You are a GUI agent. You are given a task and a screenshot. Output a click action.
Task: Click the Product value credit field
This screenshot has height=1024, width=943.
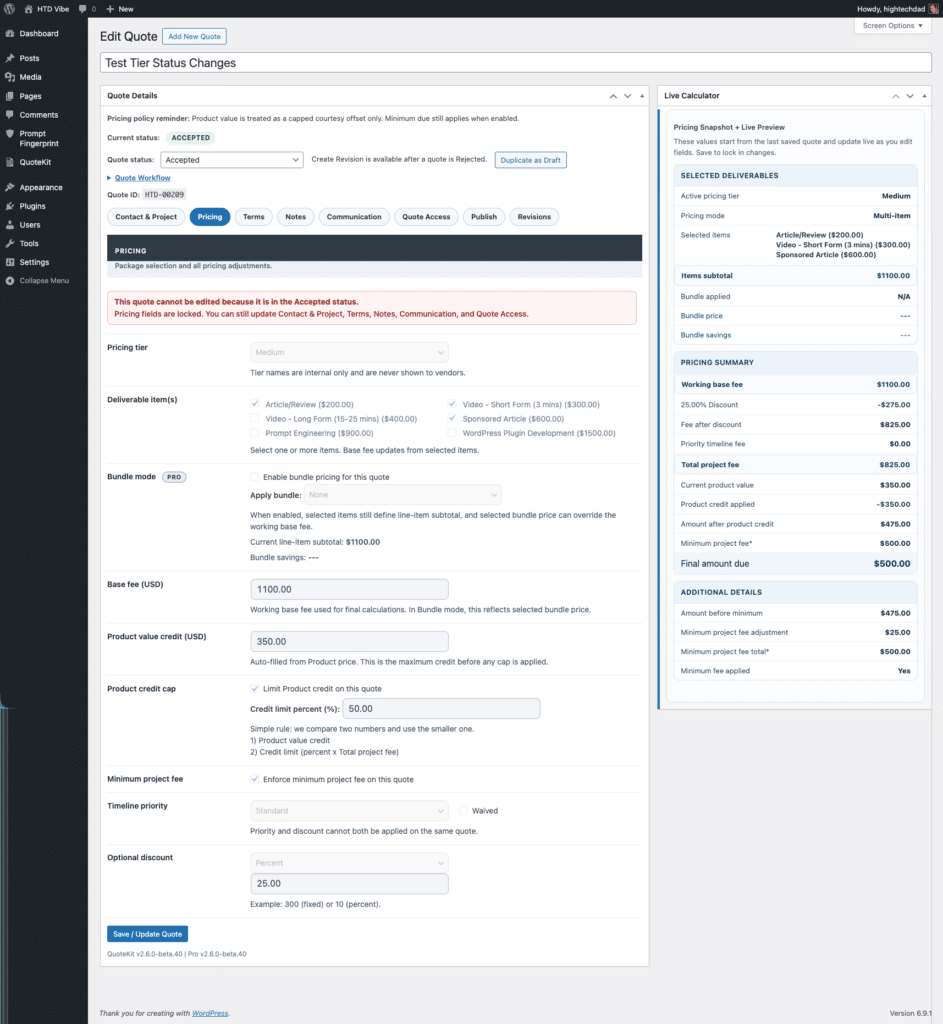(349, 641)
